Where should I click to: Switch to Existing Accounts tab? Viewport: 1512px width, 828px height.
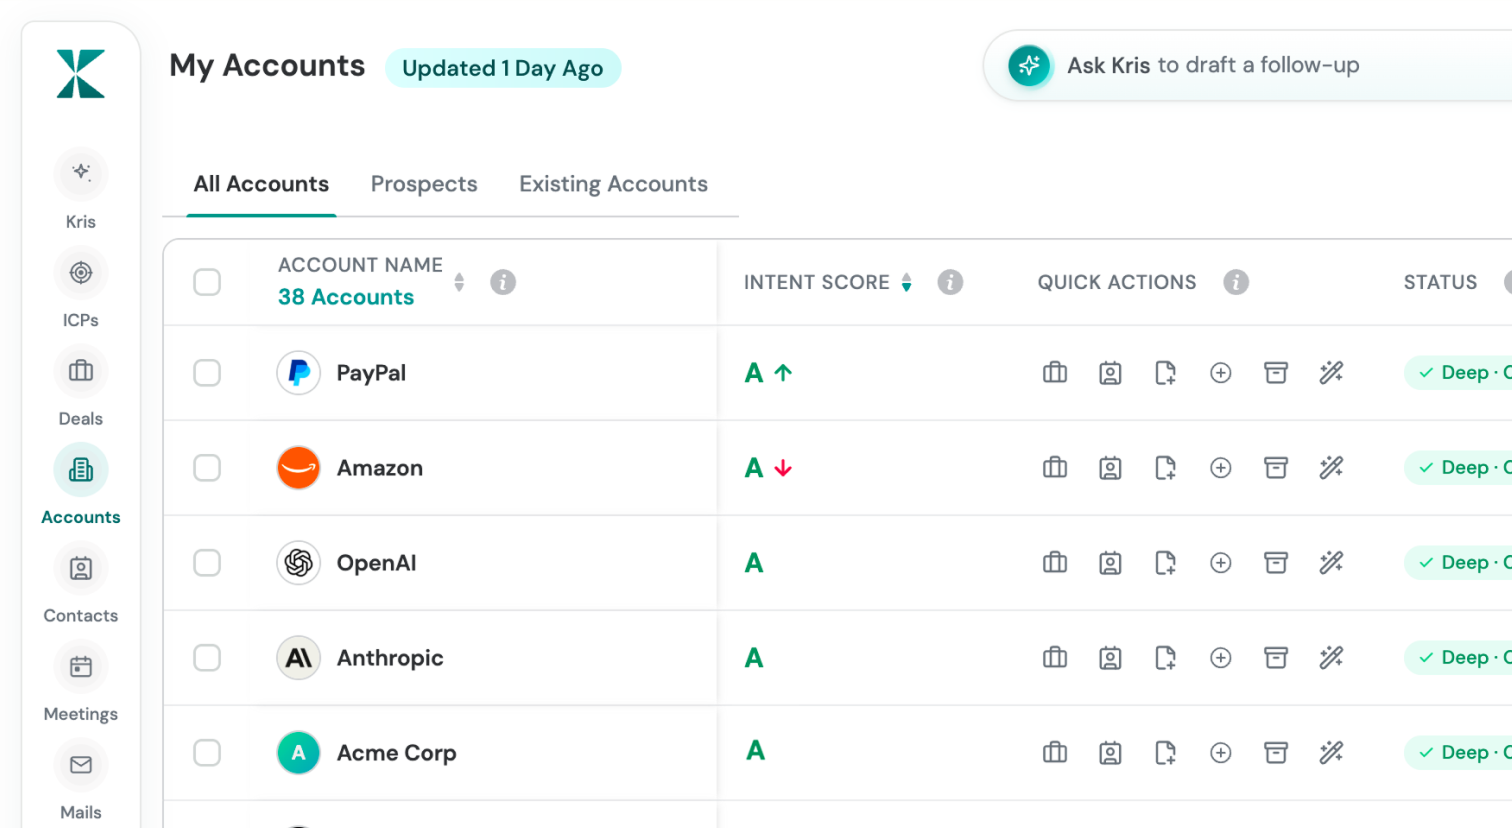(613, 184)
